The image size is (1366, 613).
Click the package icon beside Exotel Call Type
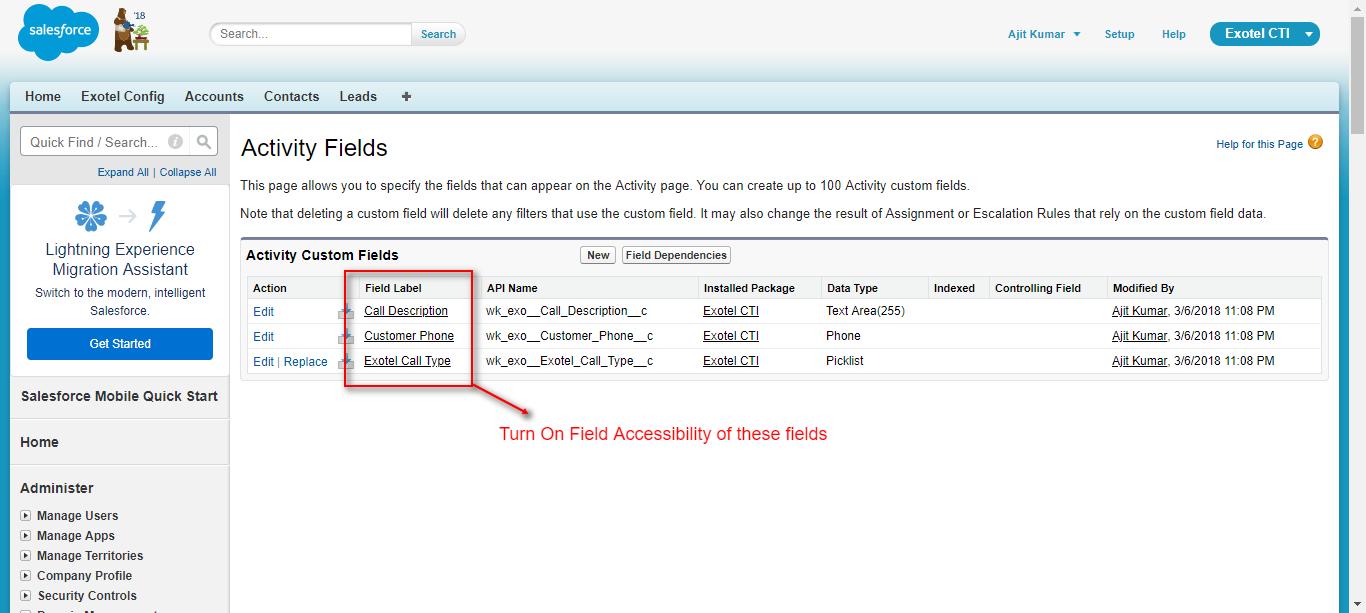pyautogui.click(x=346, y=362)
